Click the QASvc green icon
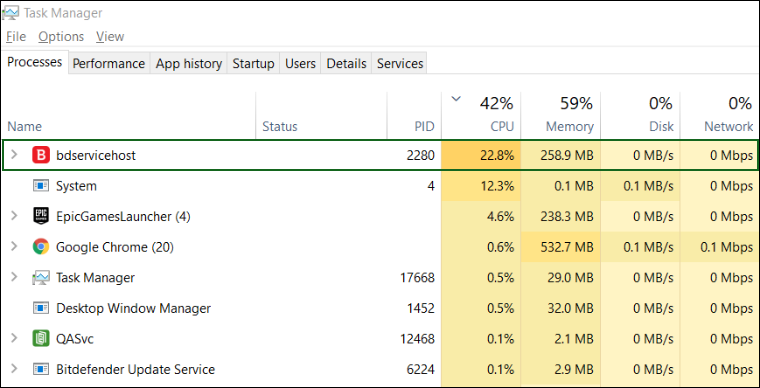The width and height of the screenshot is (760, 388). pyautogui.click(x=41, y=339)
